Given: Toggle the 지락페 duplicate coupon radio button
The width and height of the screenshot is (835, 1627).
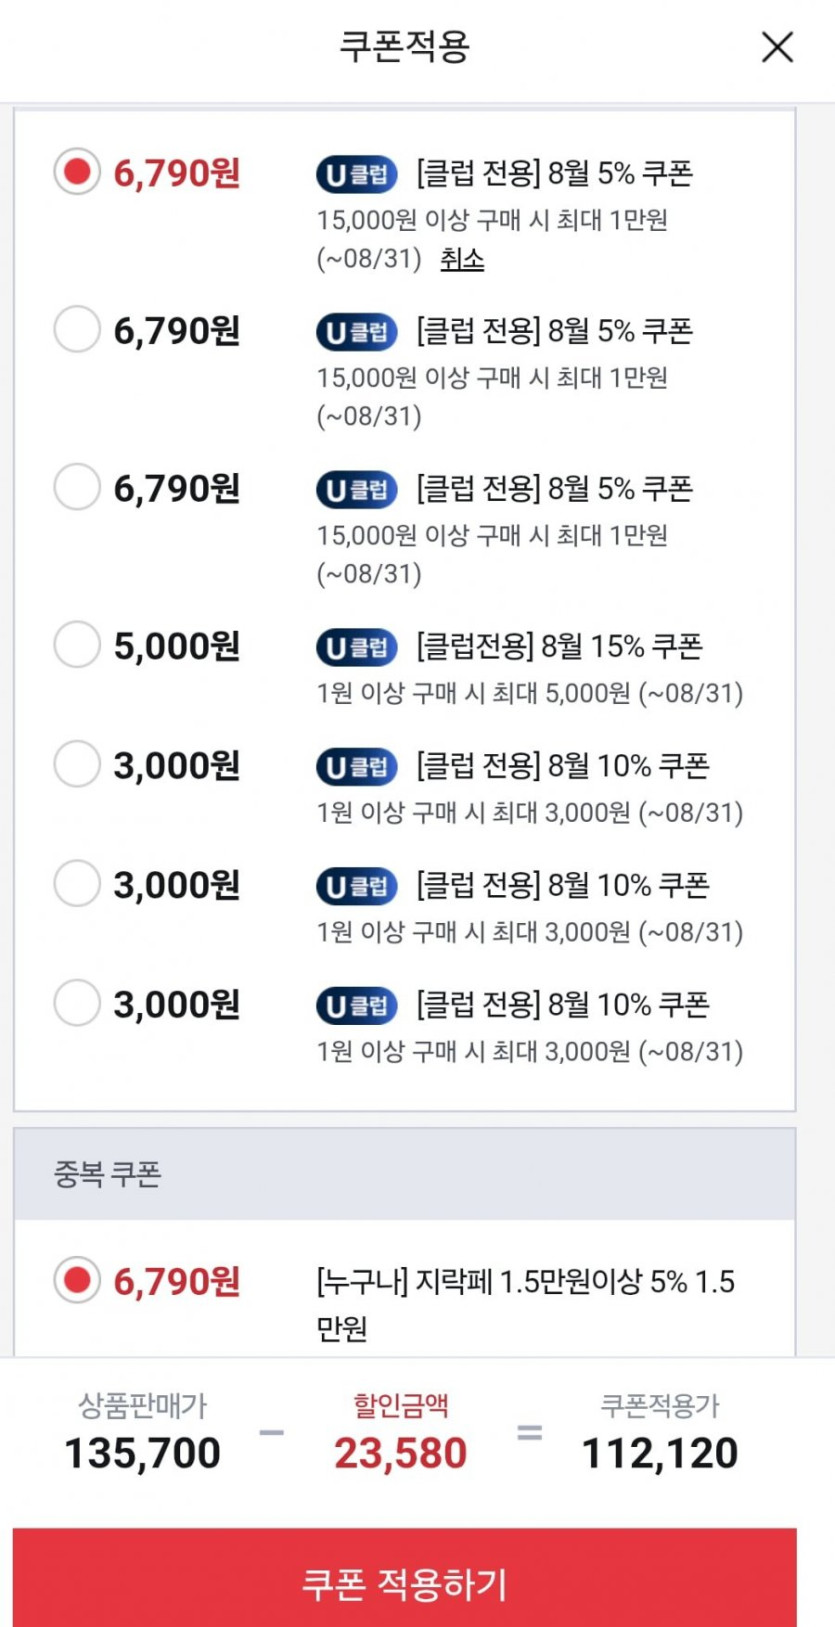Looking at the screenshot, I should (77, 1280).
